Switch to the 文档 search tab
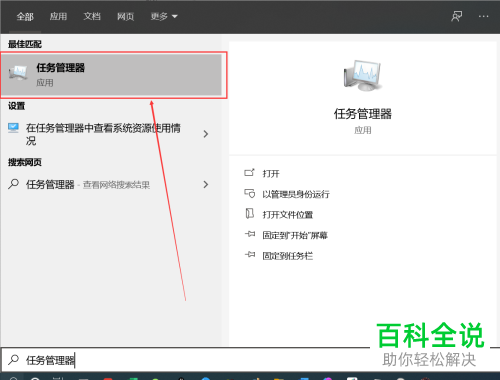Viewport: 500px width, 380px height. pos(92,16)
